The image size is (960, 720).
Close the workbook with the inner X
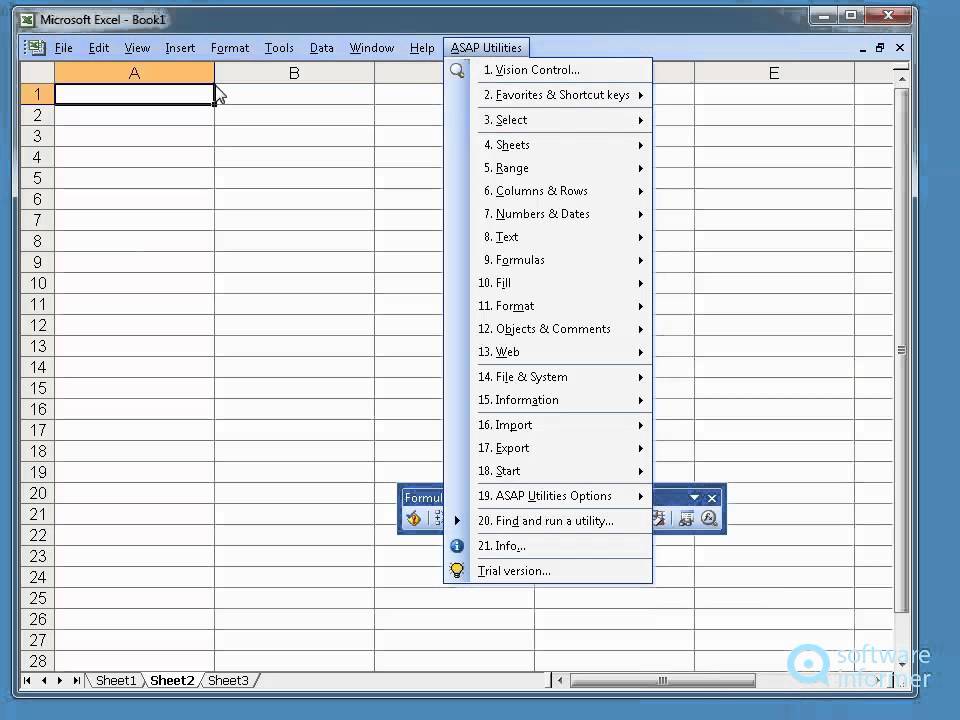[x=900, y=48]
